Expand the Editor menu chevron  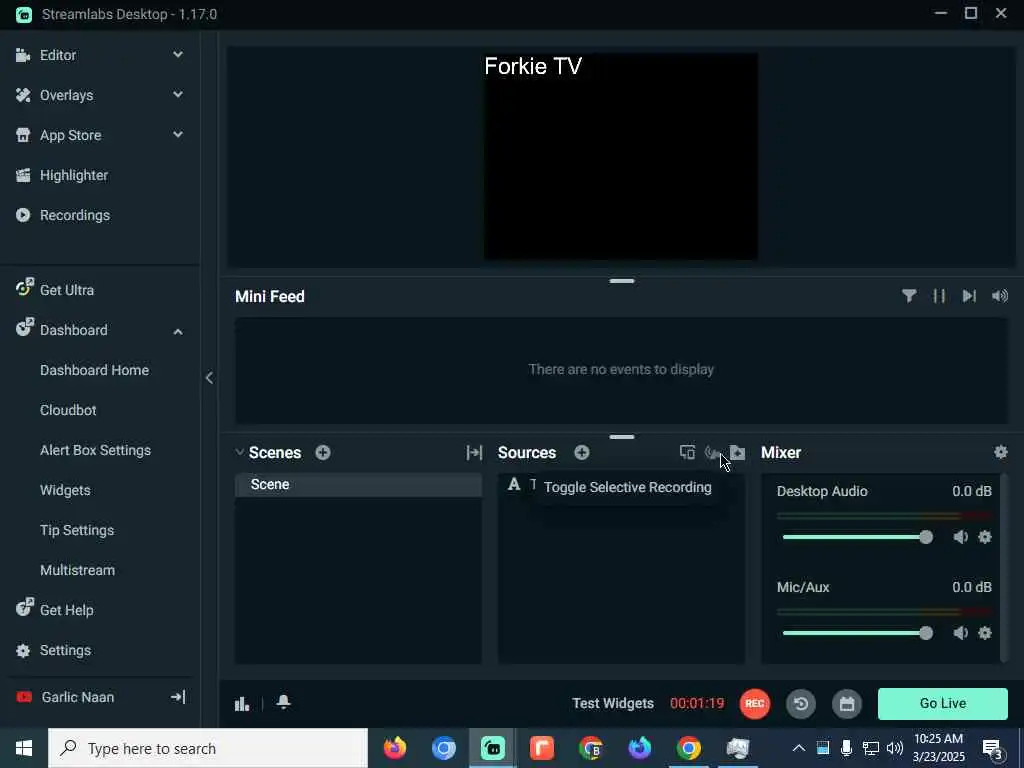[x=178, y=55]
